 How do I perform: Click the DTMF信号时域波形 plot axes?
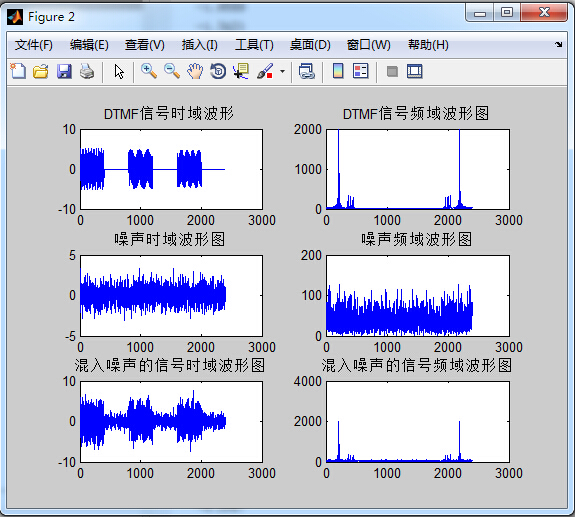(171, 169)
